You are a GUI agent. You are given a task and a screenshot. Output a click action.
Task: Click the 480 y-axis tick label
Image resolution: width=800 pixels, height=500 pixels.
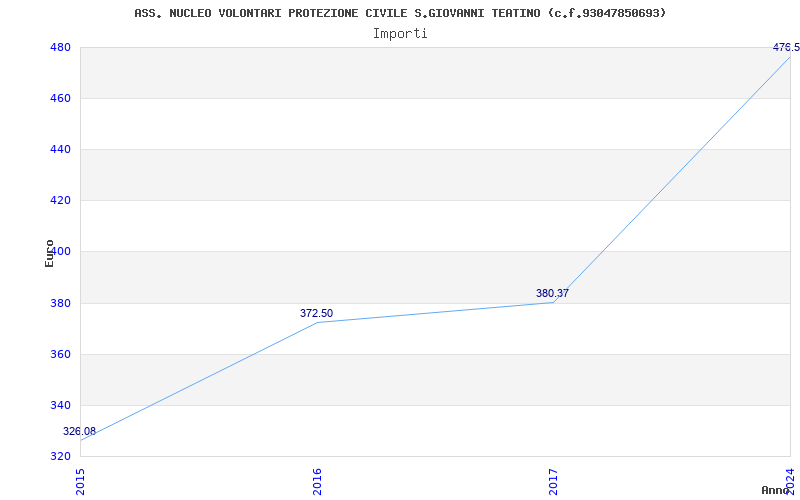click(x=60, y=47)
